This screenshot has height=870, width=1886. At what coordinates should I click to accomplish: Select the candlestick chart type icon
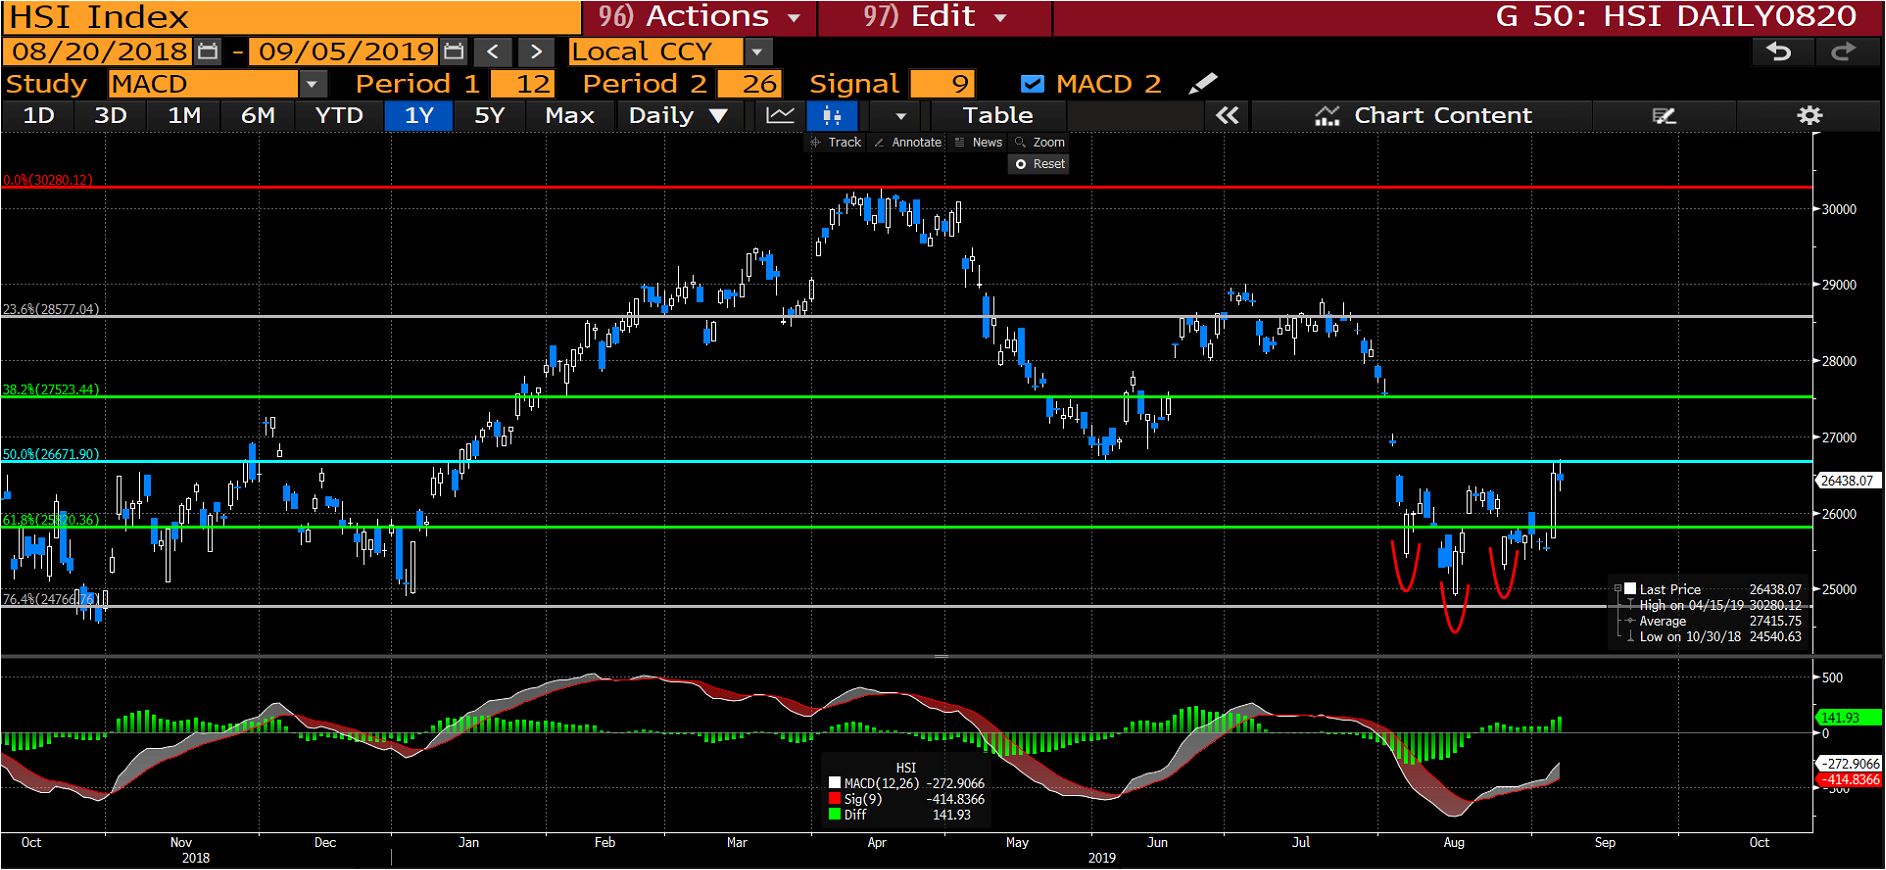832,116
